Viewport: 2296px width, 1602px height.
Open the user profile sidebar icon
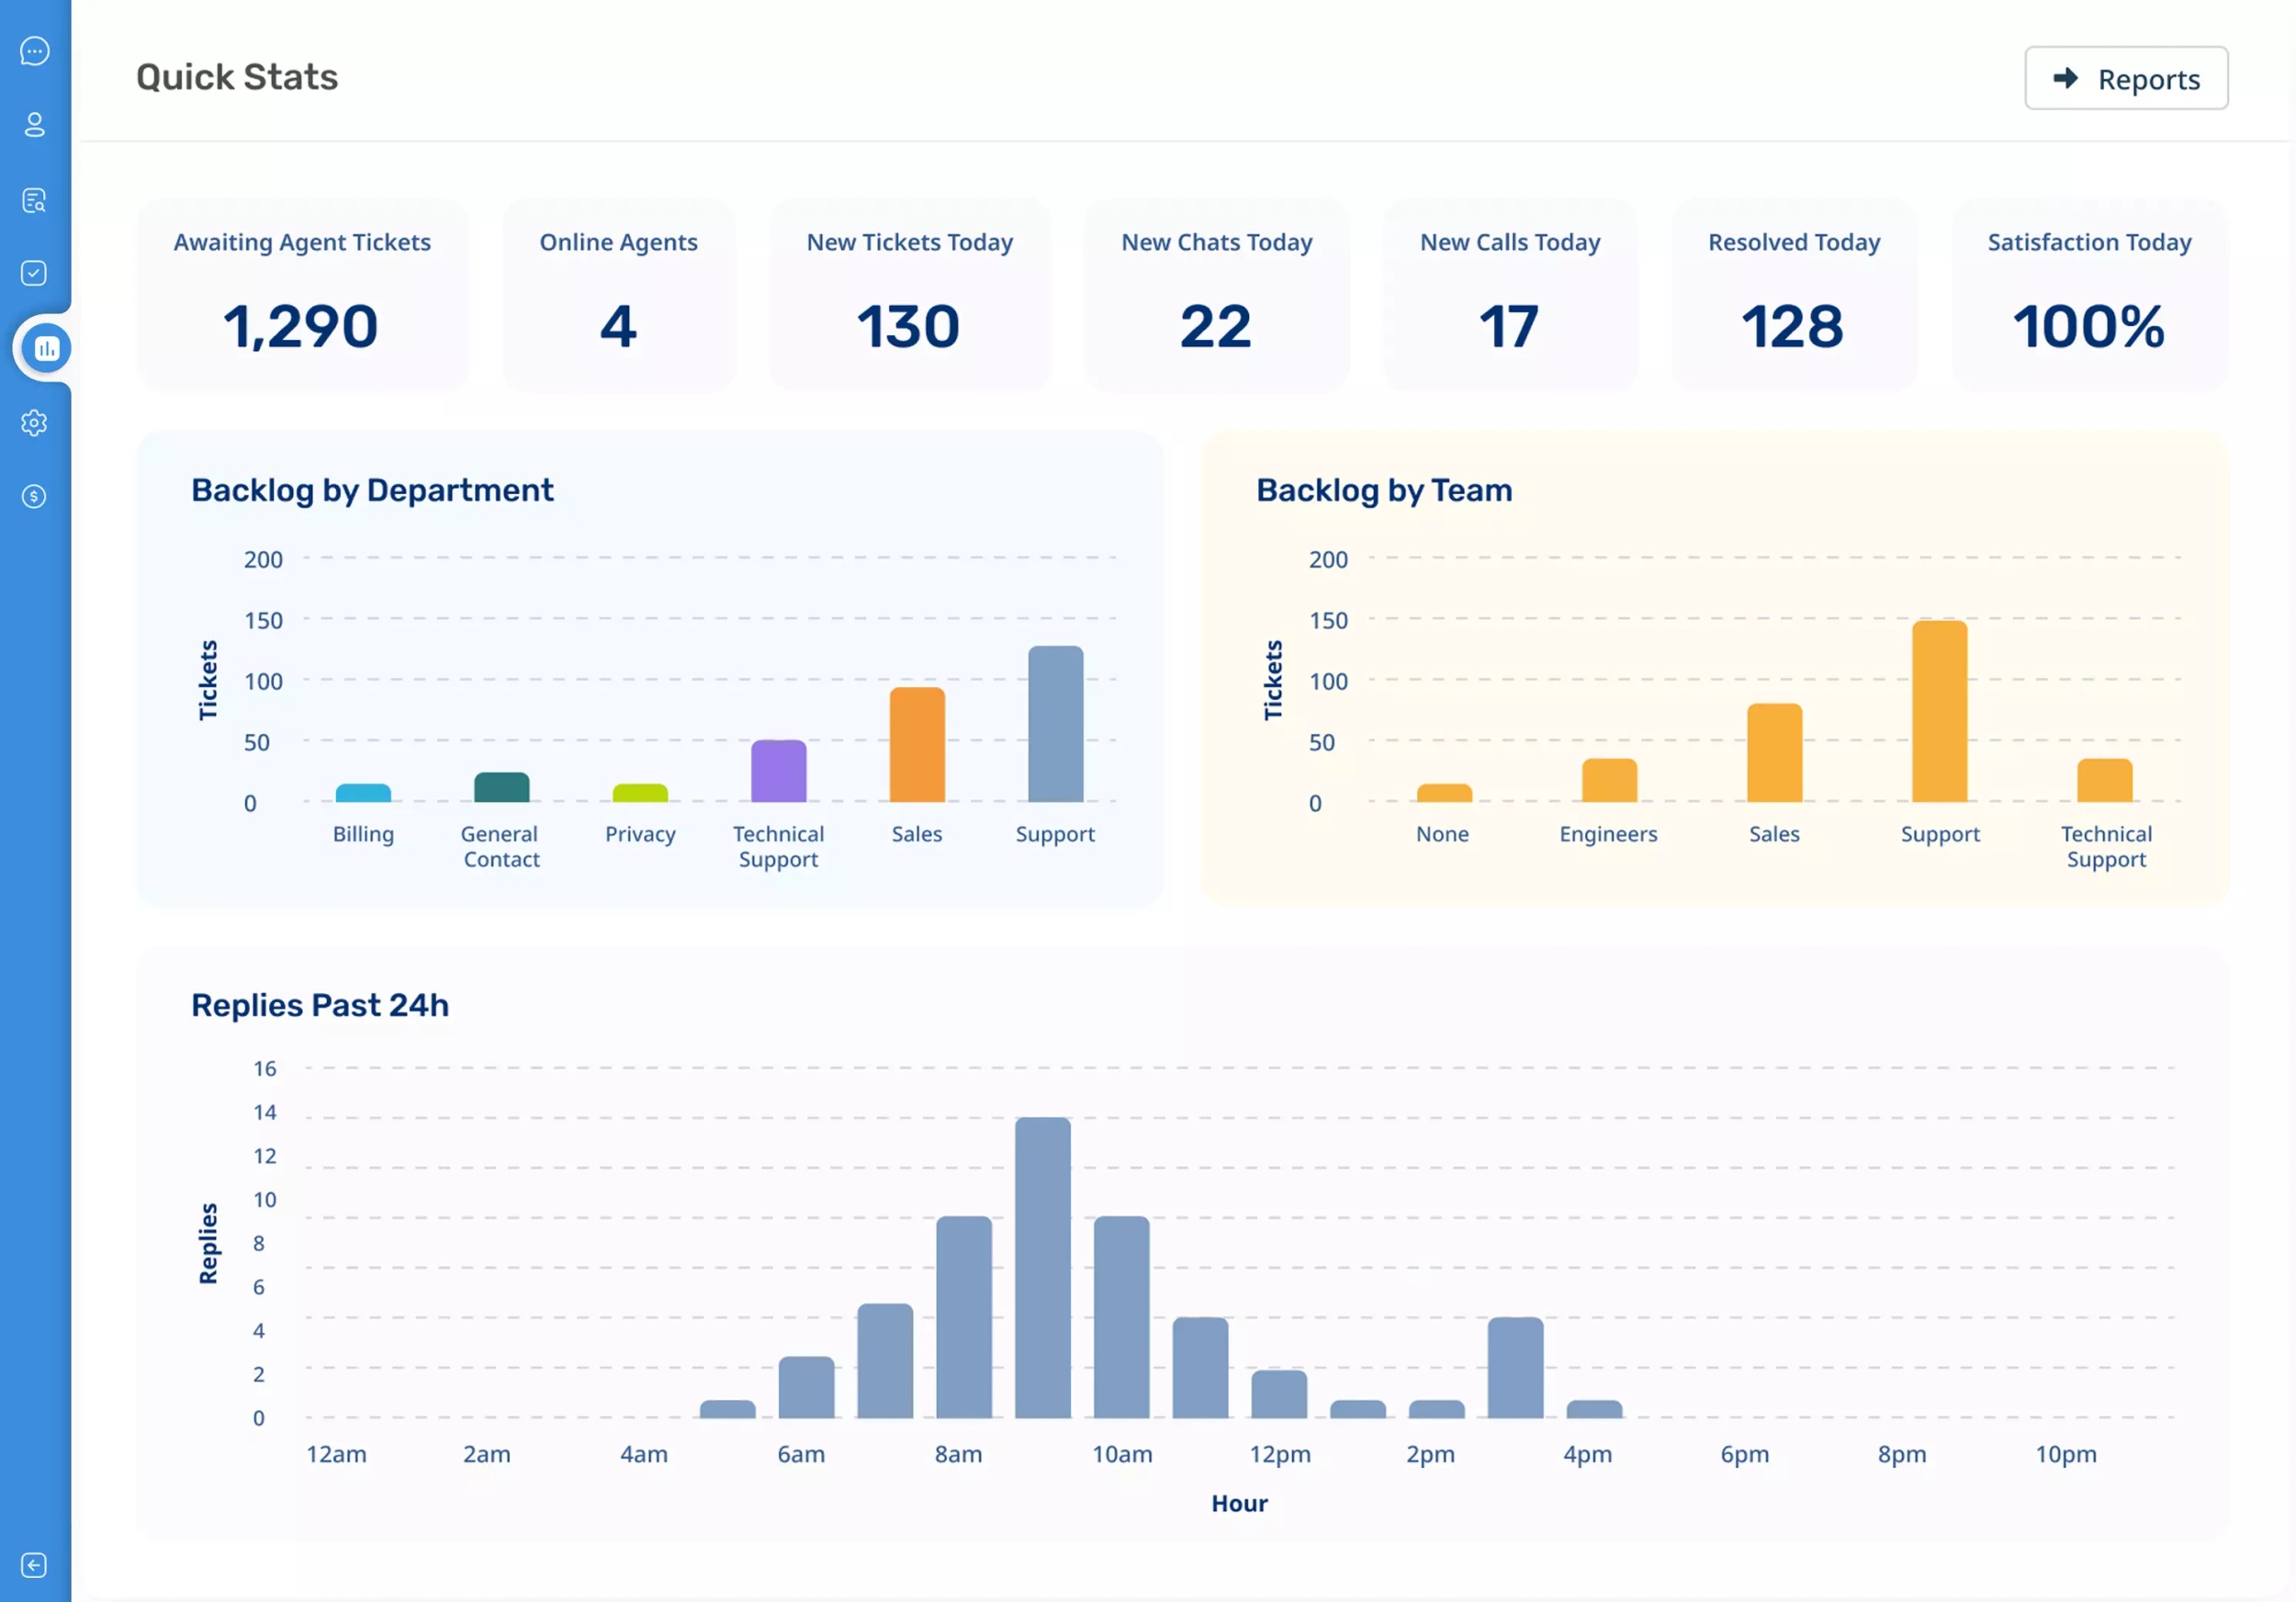coord(34,125)
